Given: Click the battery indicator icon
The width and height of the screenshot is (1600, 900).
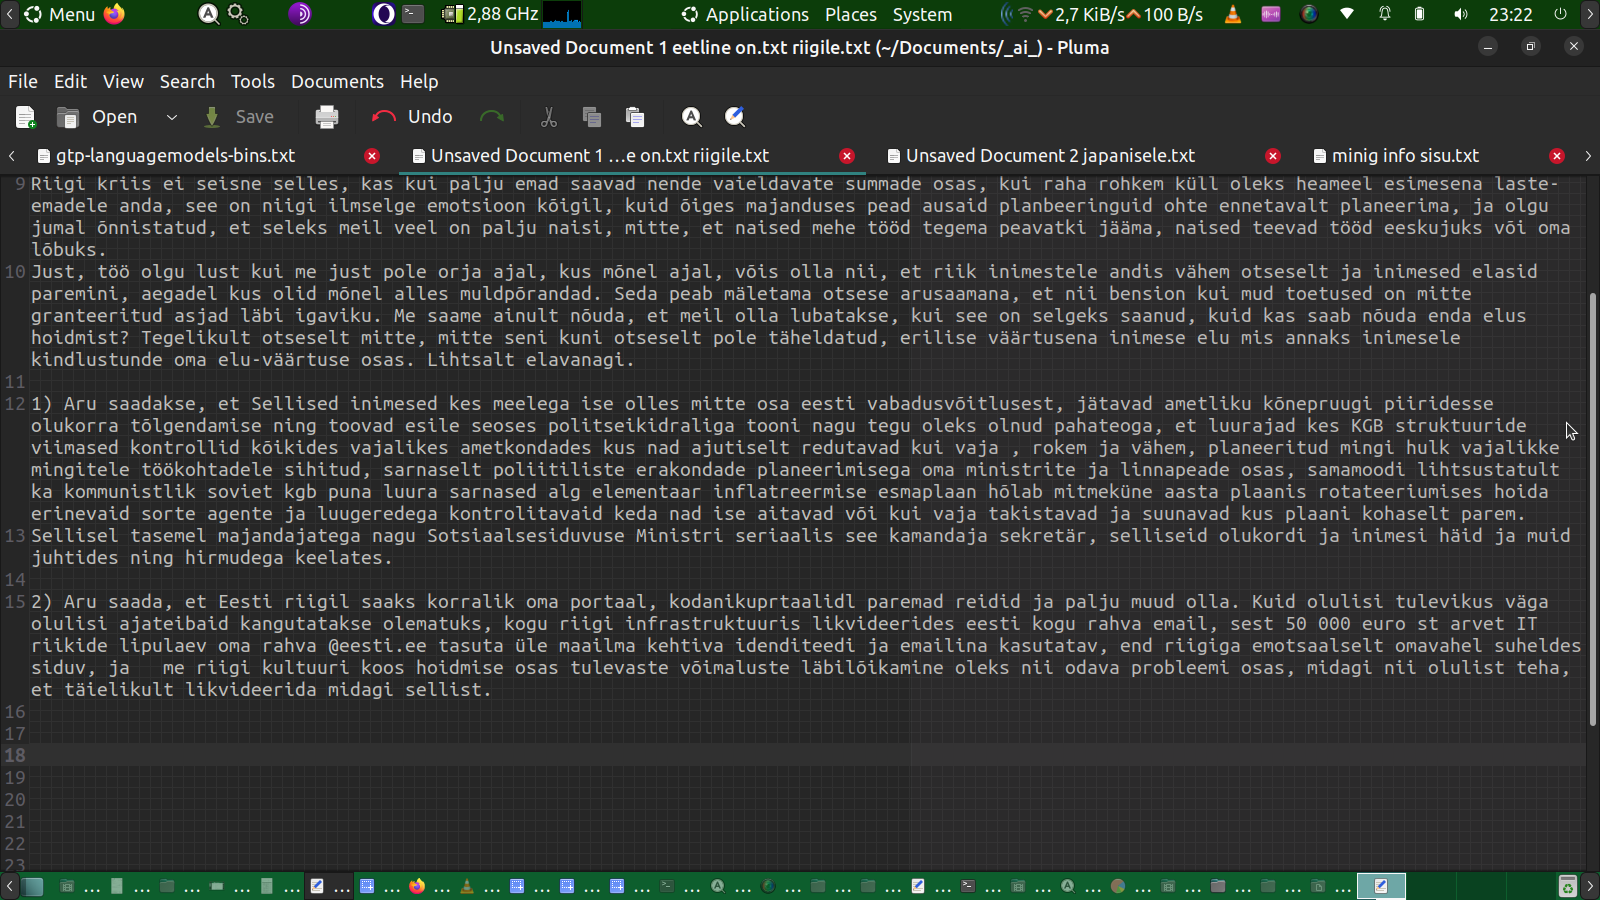Looking at the screenshot, I should point(1419,14).
